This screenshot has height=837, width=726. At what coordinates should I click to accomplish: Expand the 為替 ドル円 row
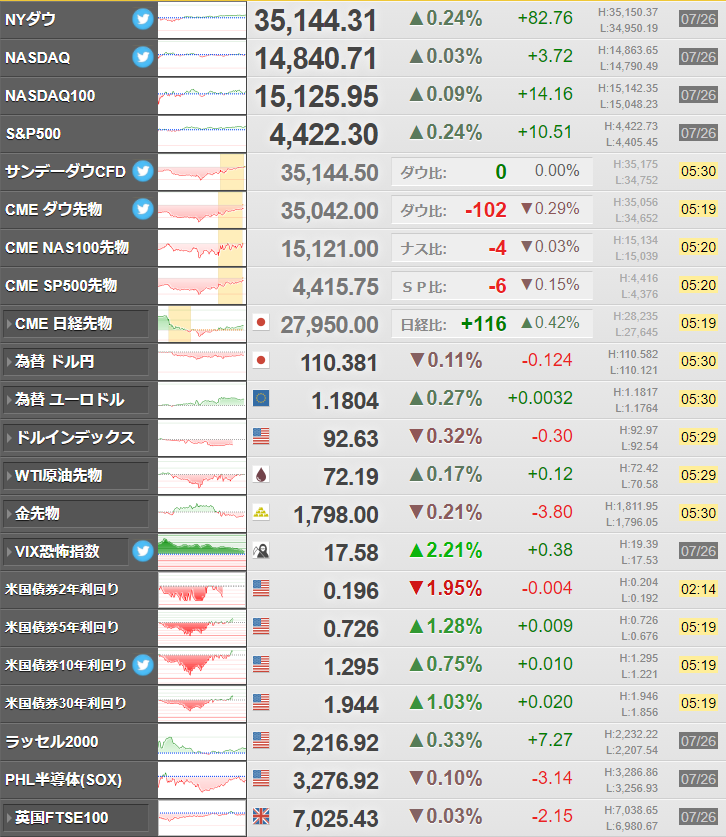pos(76,362)
